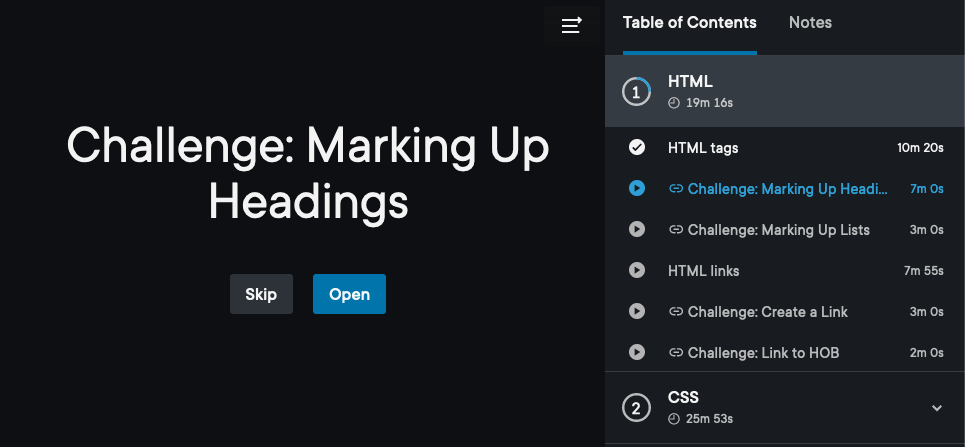Viewport: 965px width, 447px height.
Task: Click the module 2 number circle icon
Action: click(637, 408)
